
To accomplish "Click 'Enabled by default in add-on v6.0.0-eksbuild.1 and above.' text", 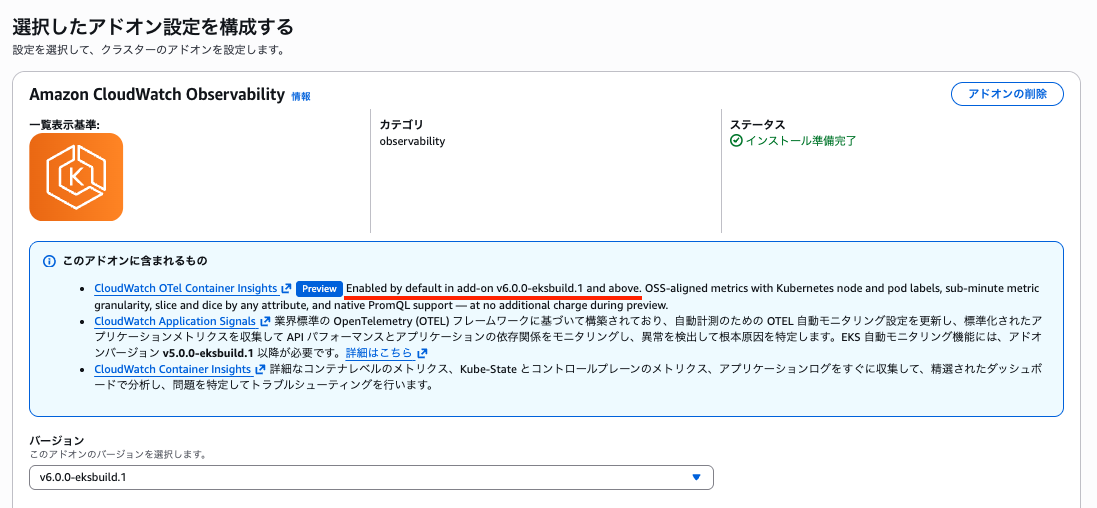I will click(494, 288).
